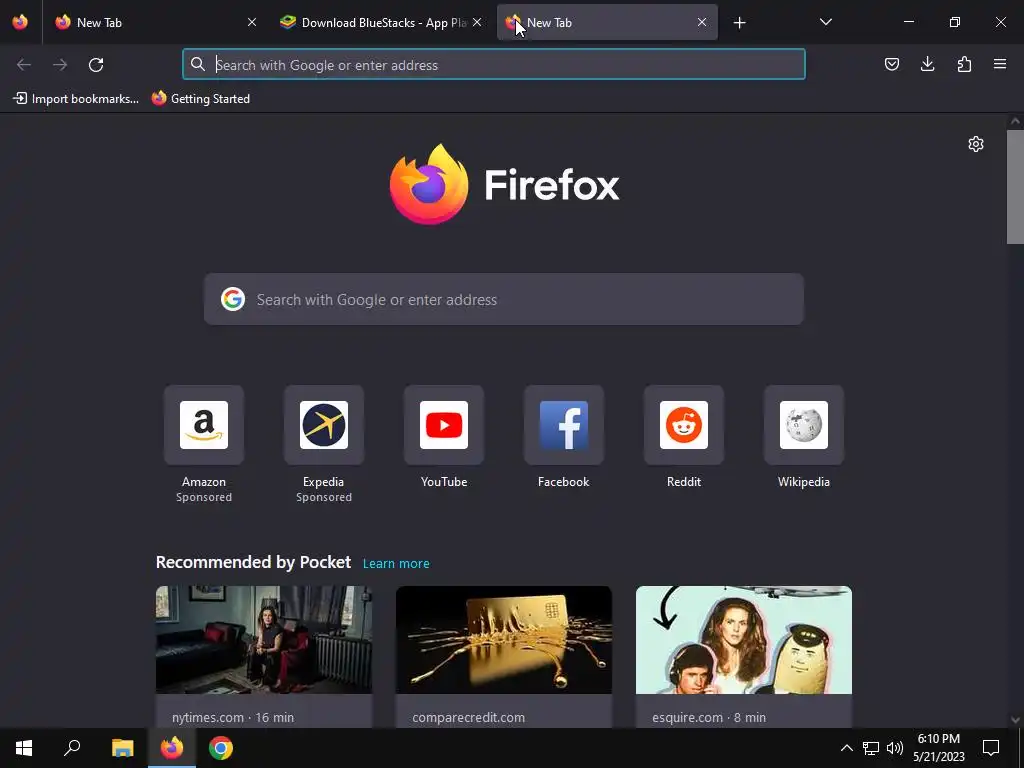This screenshot has height=768, width=1024.
Task: Close the active New Tab
Action: pos(702,22)
